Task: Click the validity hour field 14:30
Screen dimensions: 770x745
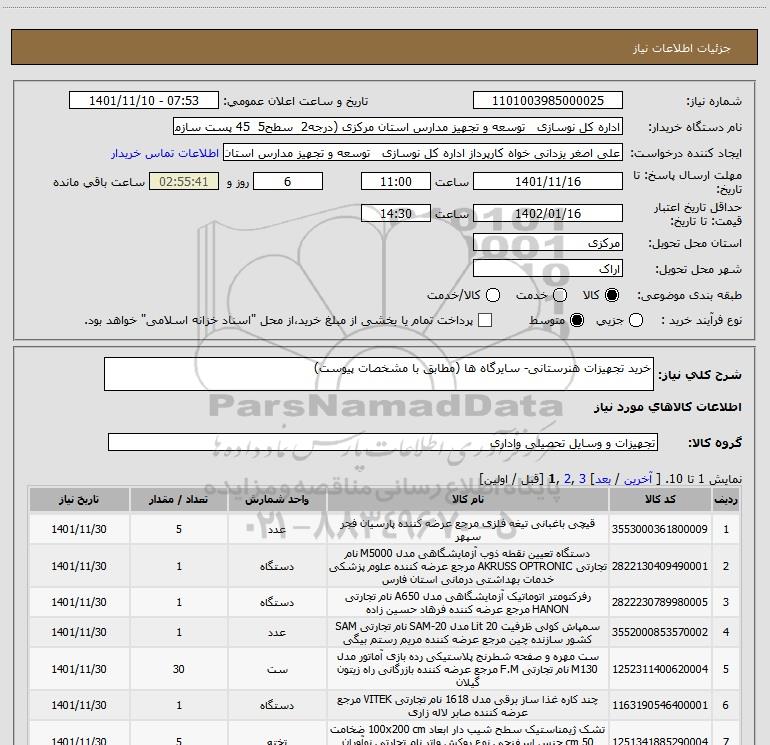Action: click(396, 213)
